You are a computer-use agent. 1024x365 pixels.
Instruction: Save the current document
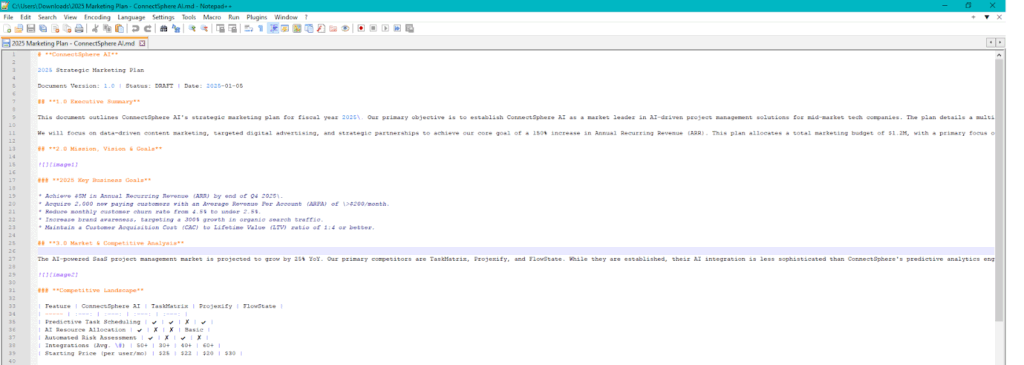(31, 29)
